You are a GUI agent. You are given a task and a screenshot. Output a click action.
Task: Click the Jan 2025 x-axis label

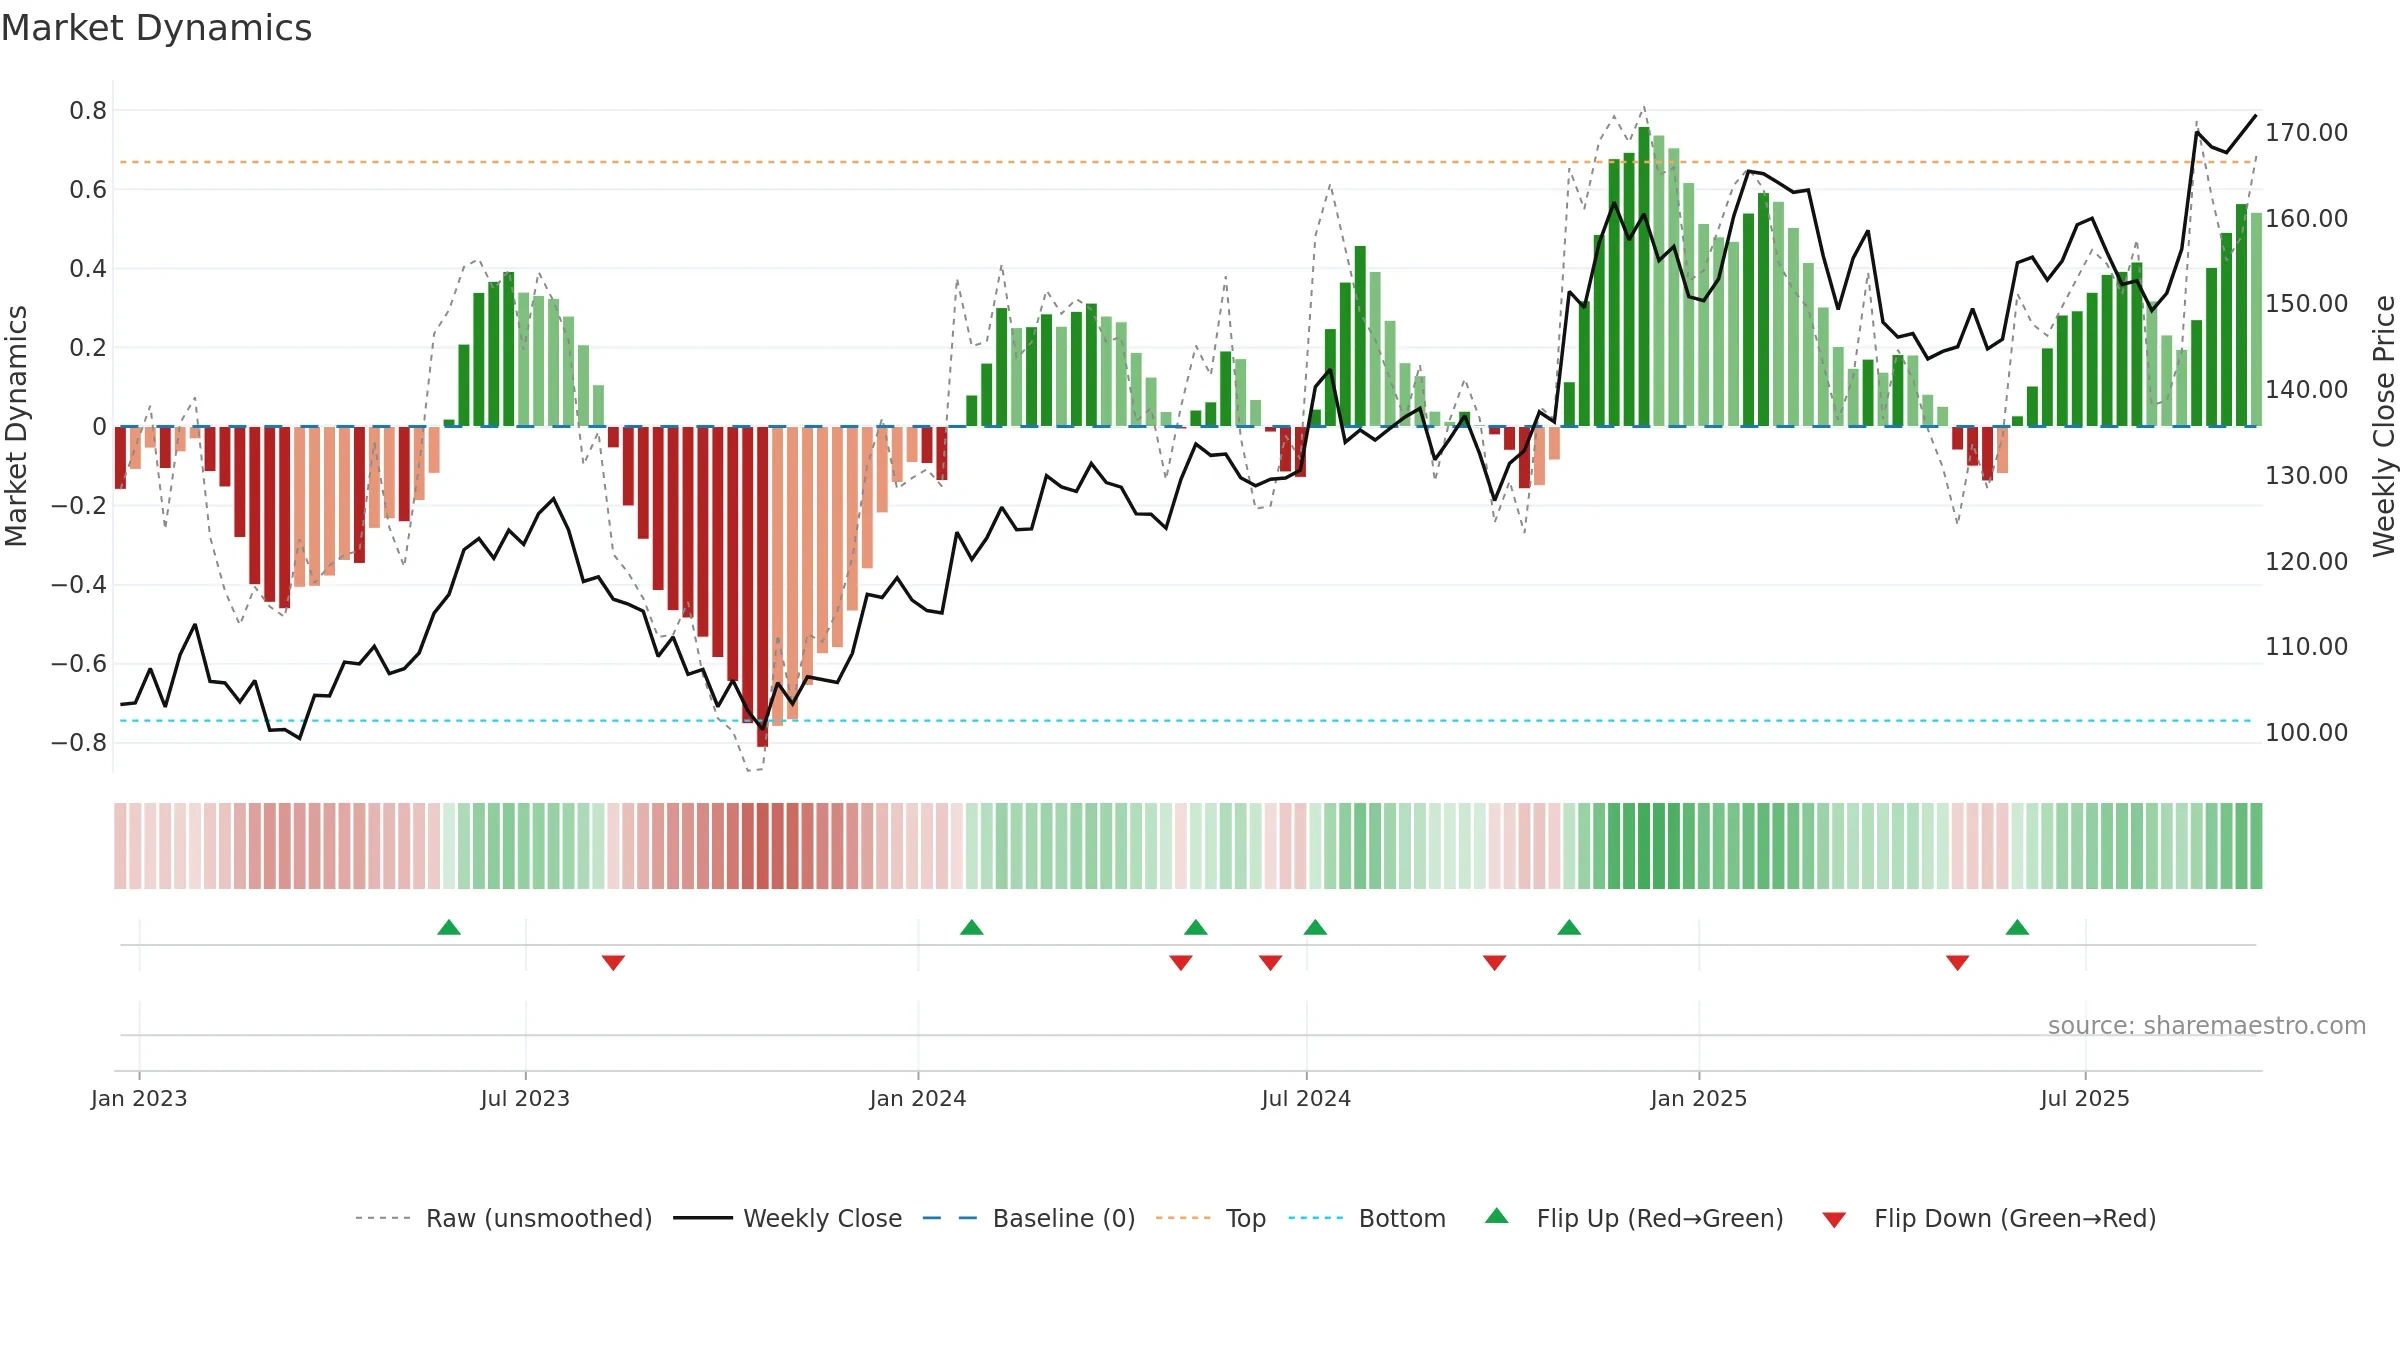[1699, 1098]
